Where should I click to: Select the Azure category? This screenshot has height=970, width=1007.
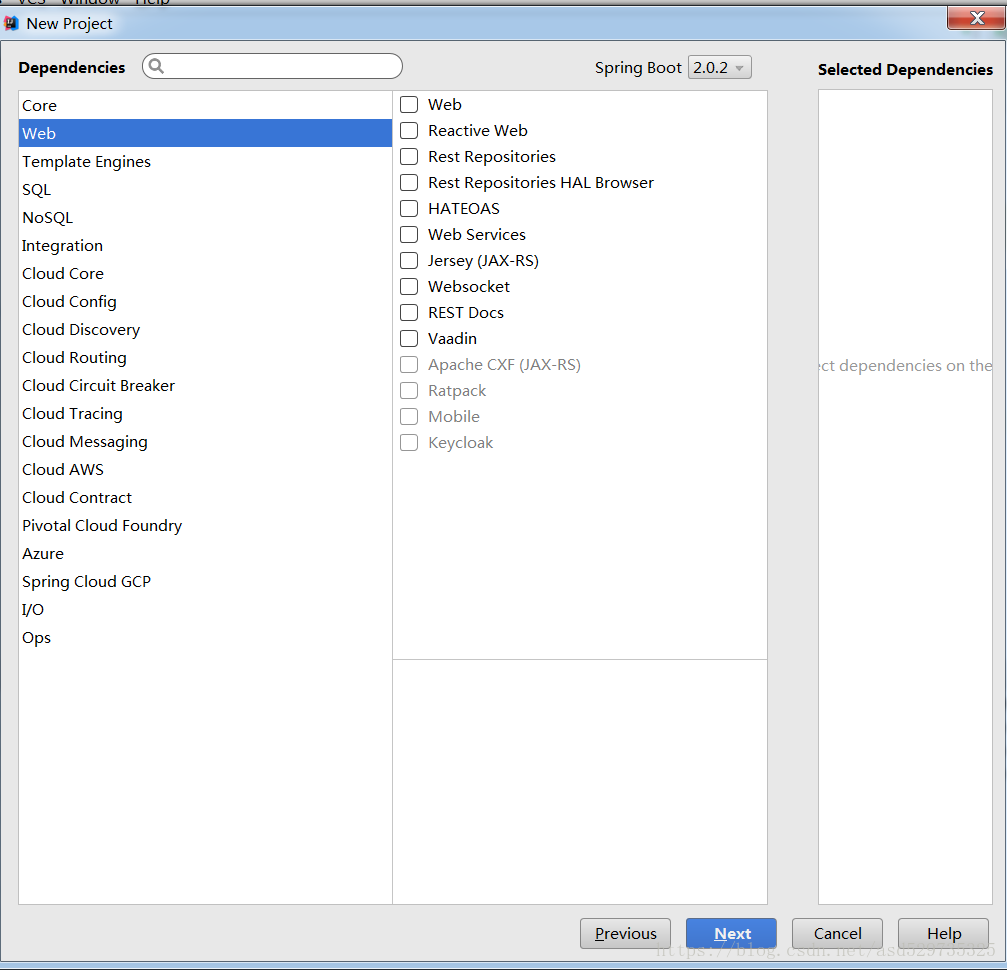point(205,553)
